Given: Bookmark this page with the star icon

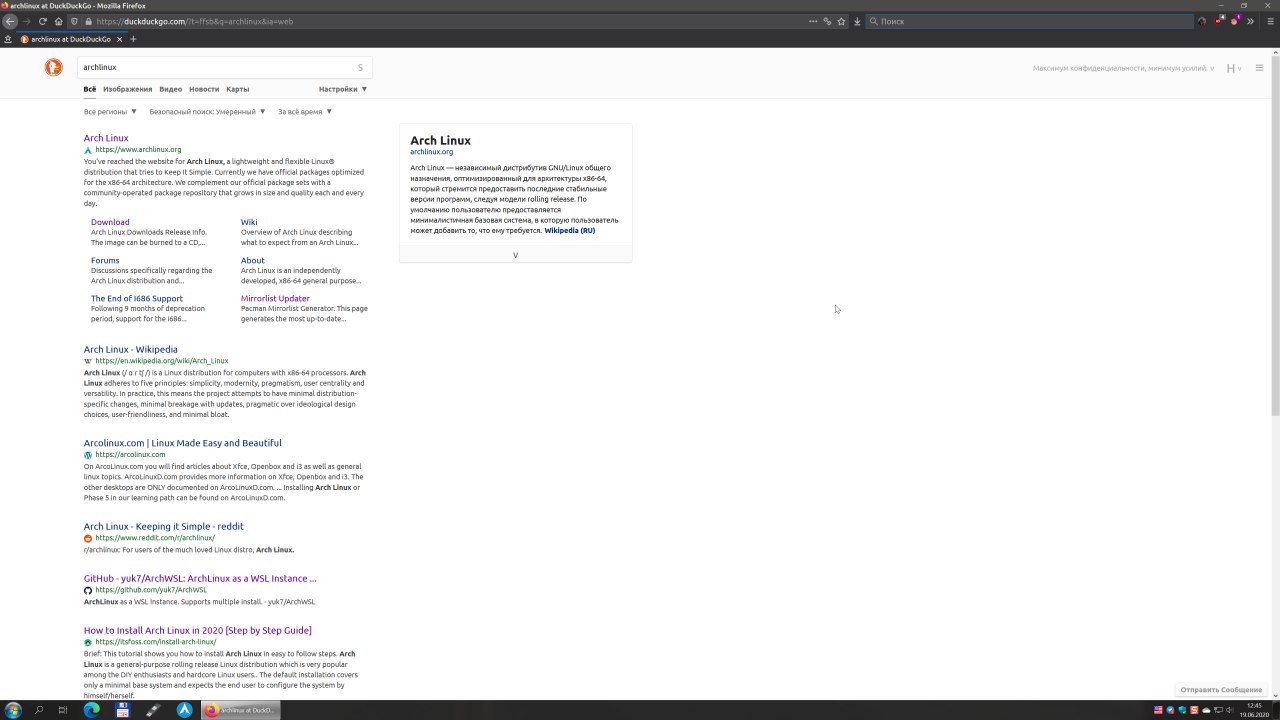Looking at the screenshot, I should coord(841,21).
